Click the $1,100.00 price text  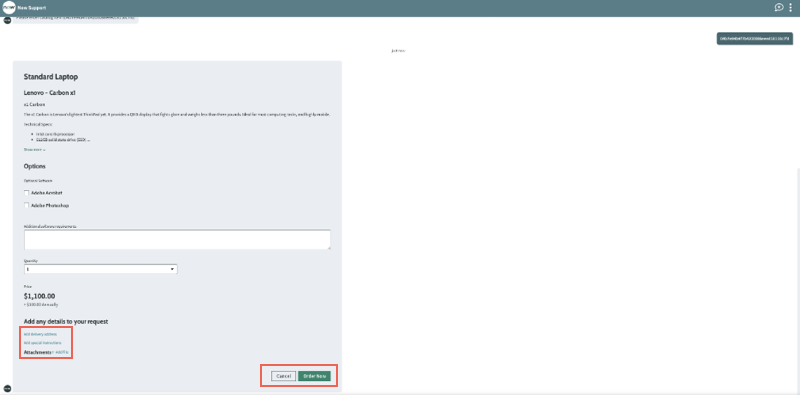pyautogui.click(x=39, y=296)
